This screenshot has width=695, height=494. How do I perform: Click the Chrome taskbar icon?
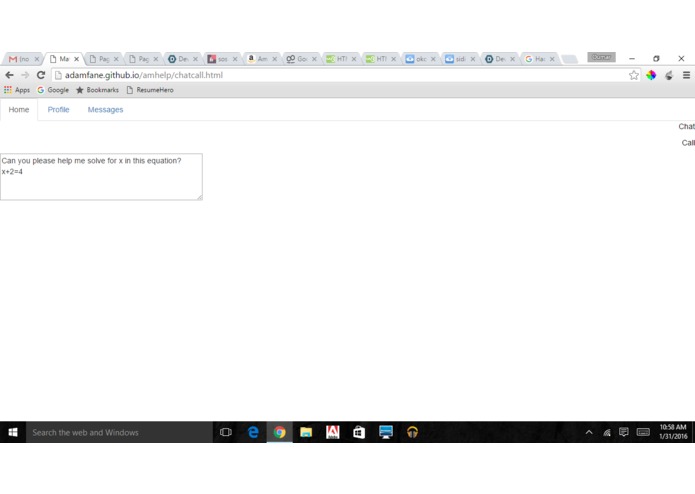[x=279, y=432]
